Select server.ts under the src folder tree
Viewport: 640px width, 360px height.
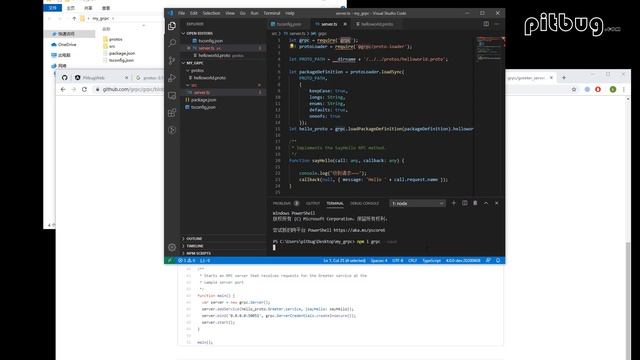pos(223,92)
